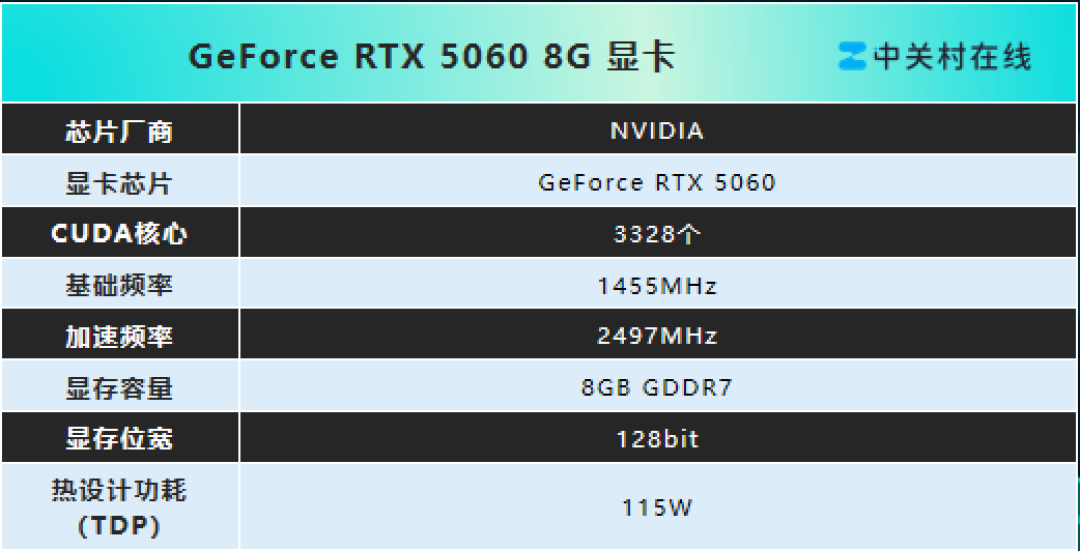Select the 1455MHz base clock value
The width and height of the screenshot is (1080, 551).
click(x=657, y=285)
